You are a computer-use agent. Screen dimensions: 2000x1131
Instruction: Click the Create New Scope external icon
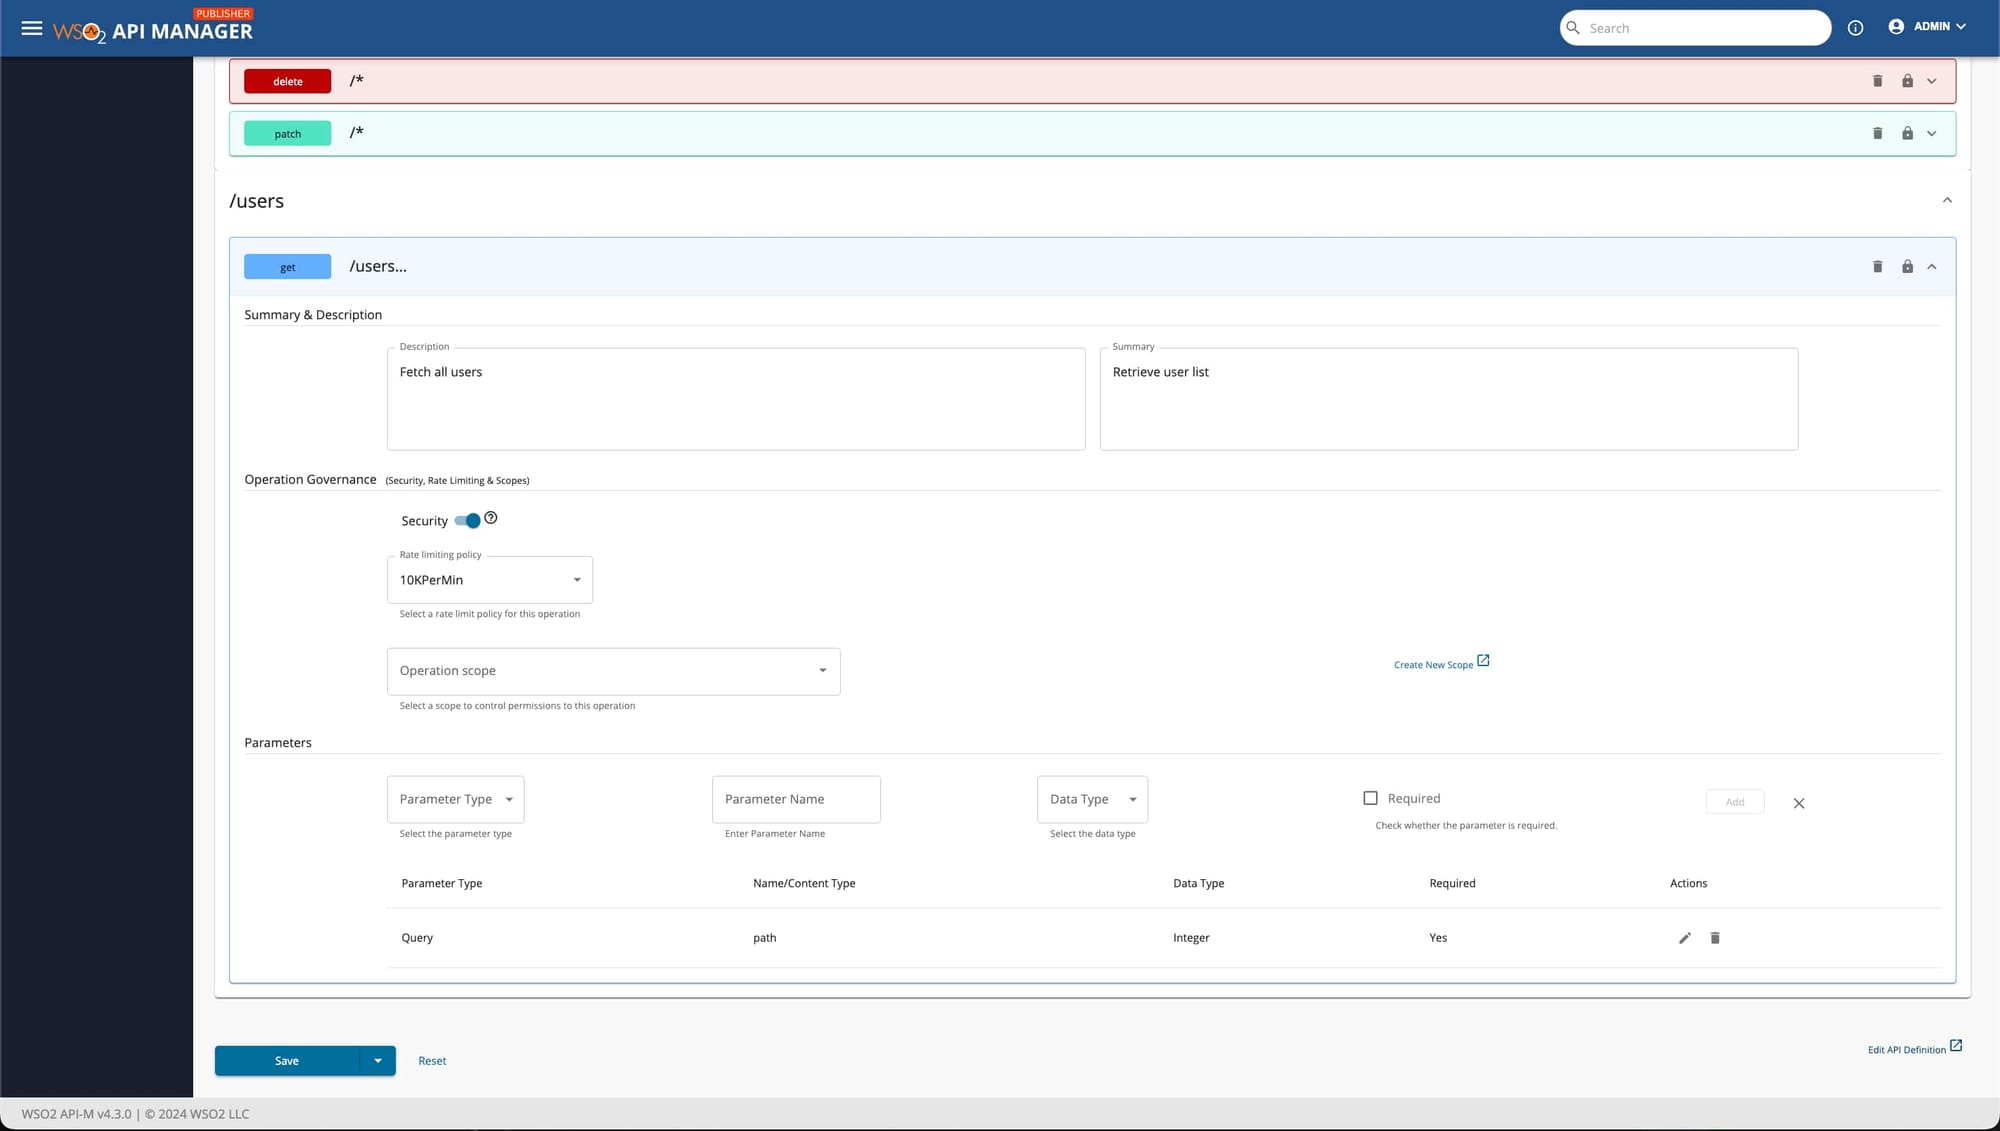pos(1483,661)
